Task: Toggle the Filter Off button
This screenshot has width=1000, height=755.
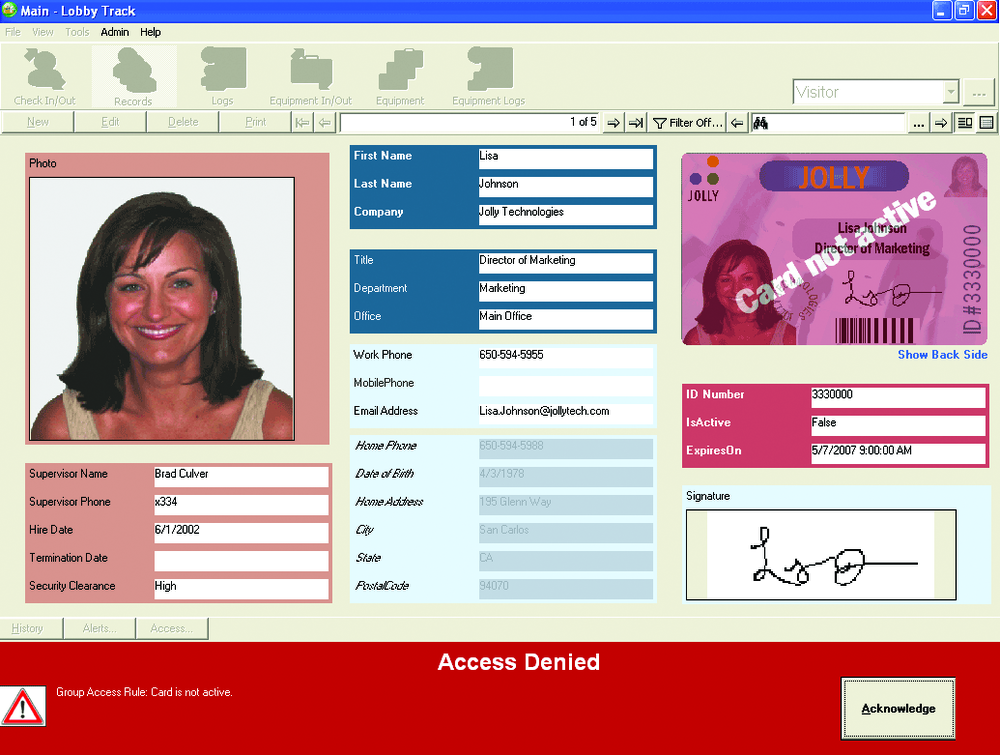Action: point(688,122)
